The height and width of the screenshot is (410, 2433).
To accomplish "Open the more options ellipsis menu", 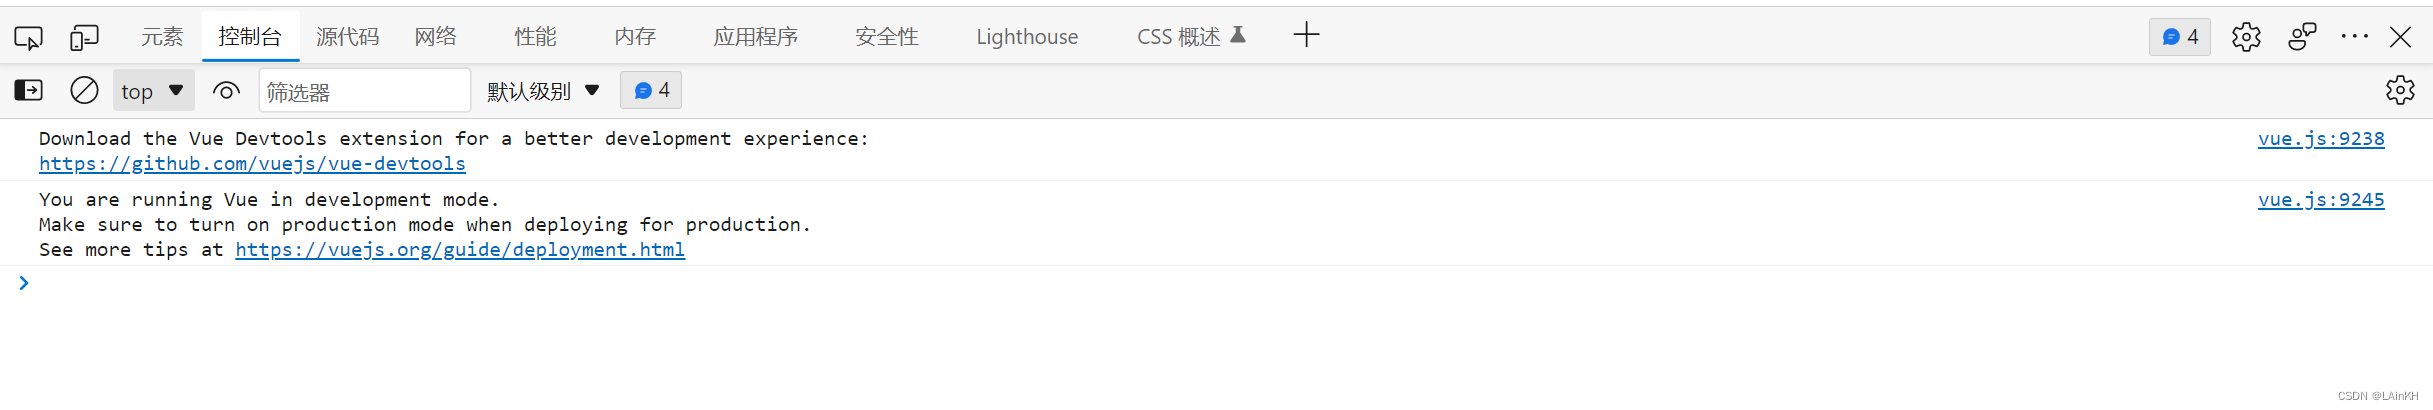I will pyautogui.click(x=2354, y=37).
